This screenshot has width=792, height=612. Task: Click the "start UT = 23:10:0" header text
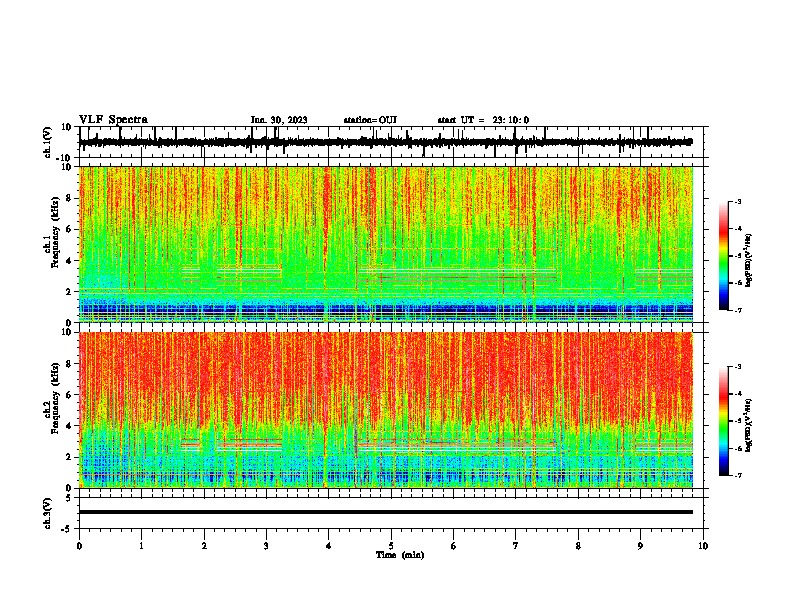pyautogui.click(x=483, y=120)
